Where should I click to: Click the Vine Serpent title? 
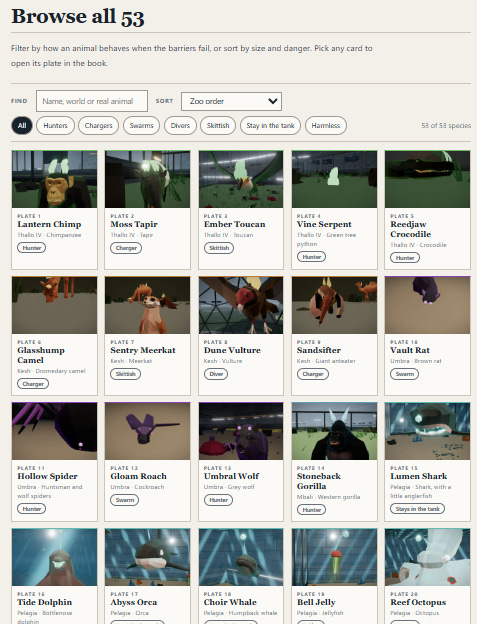point(324,224)
